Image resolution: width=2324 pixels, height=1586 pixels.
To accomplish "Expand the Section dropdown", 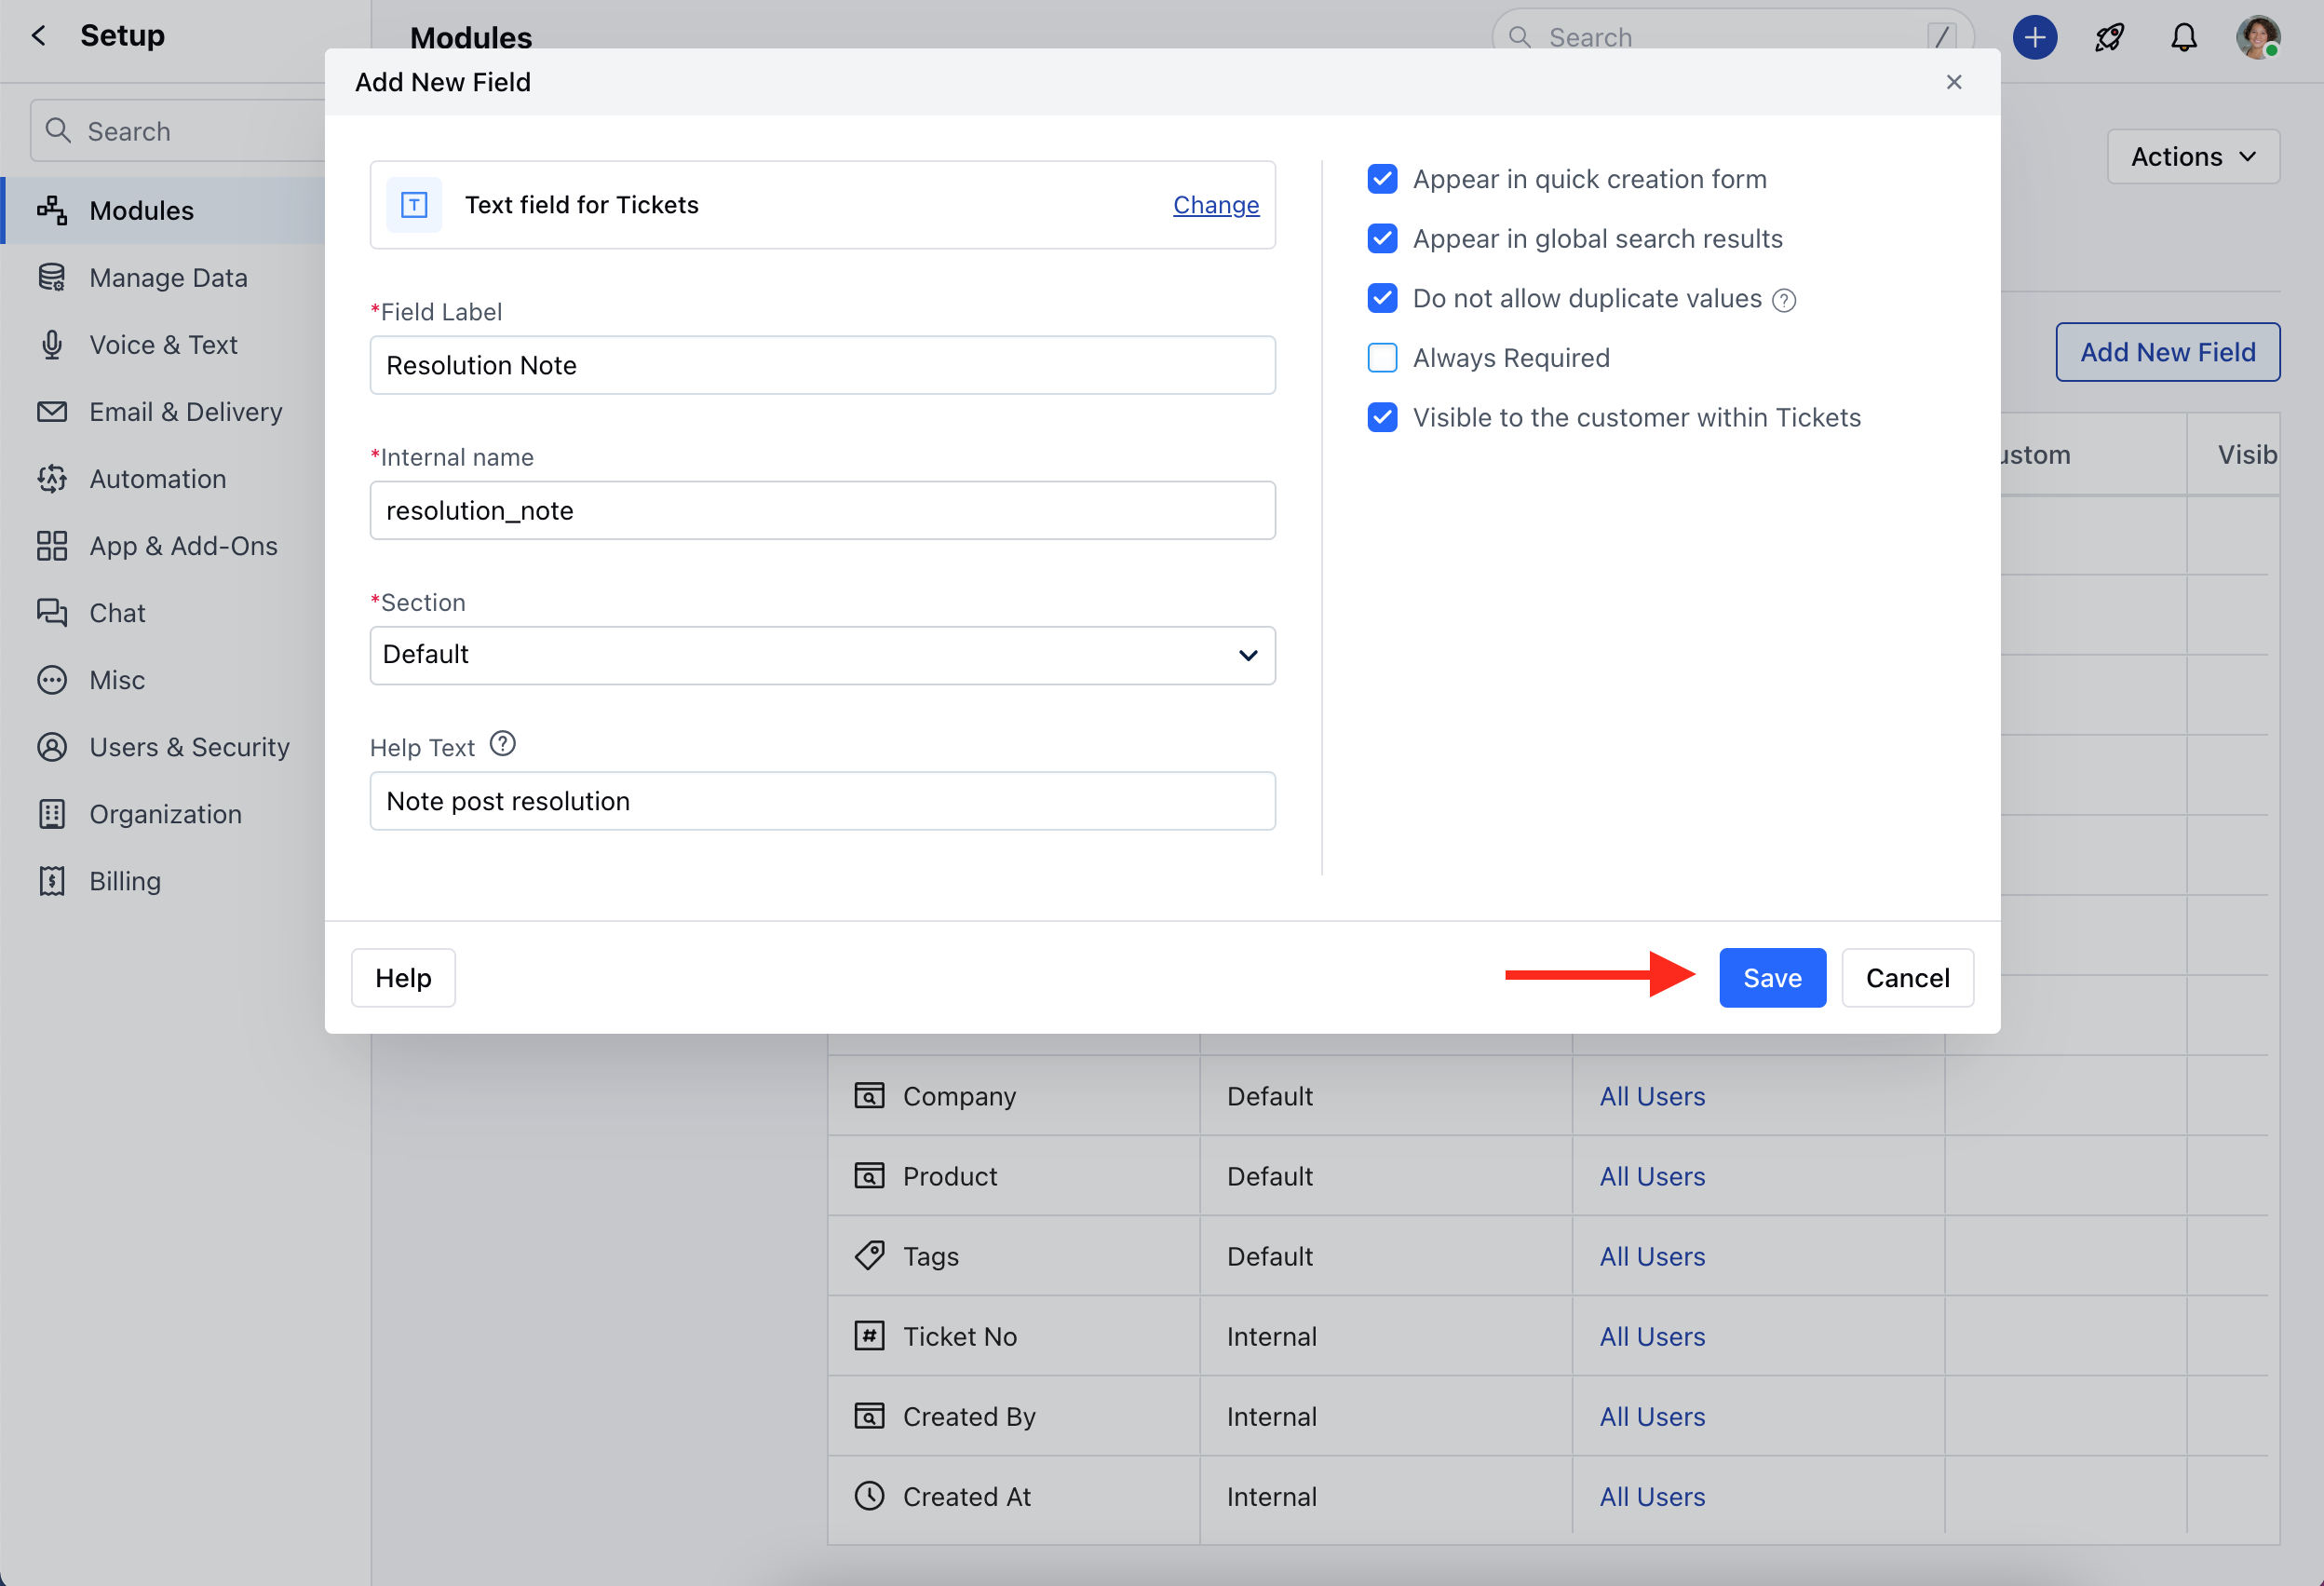I will (x=822, y=655).
